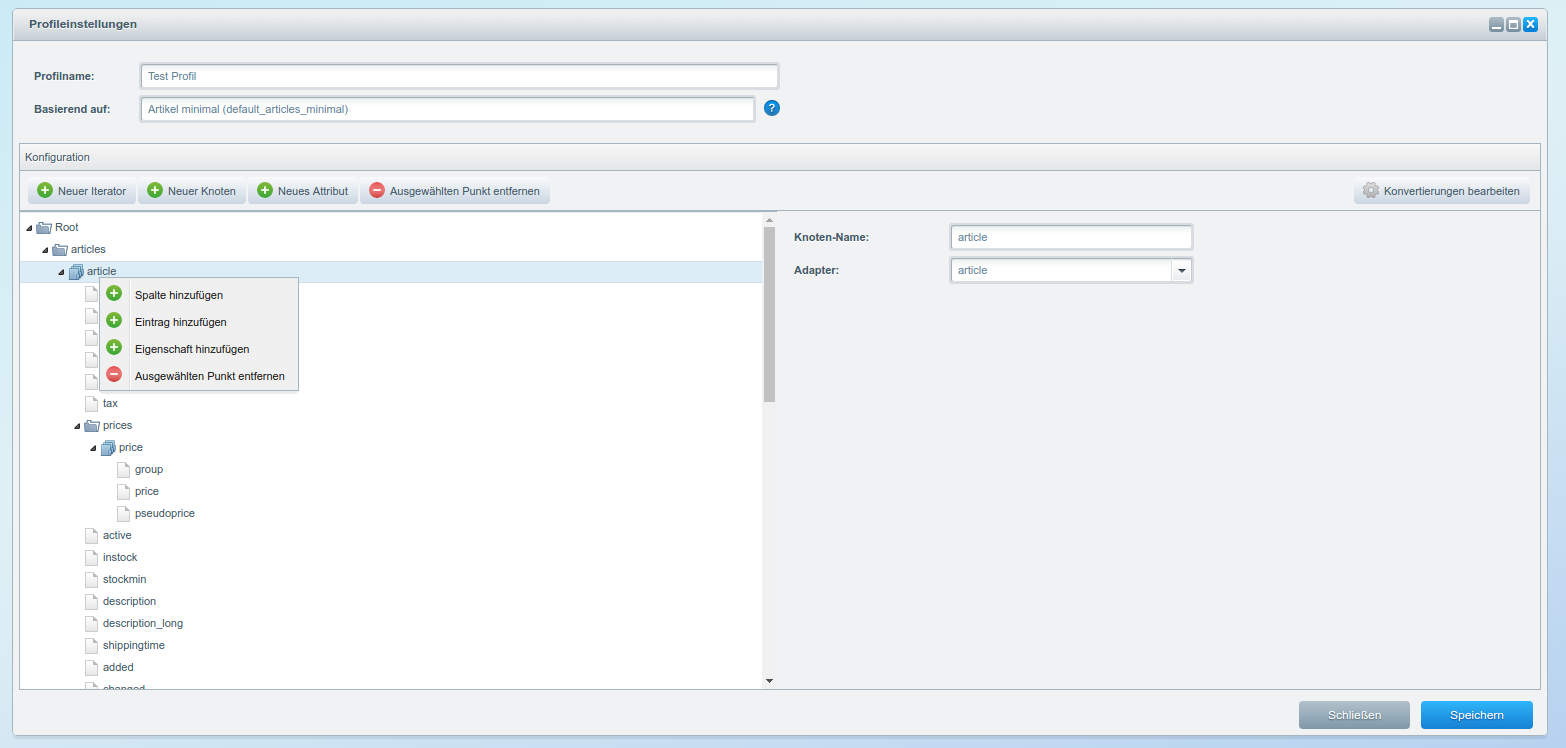This screenshot has height=748, width=1566.
Task: Click the file icon beside pseudoprice
Action: (x=123, y=513)
